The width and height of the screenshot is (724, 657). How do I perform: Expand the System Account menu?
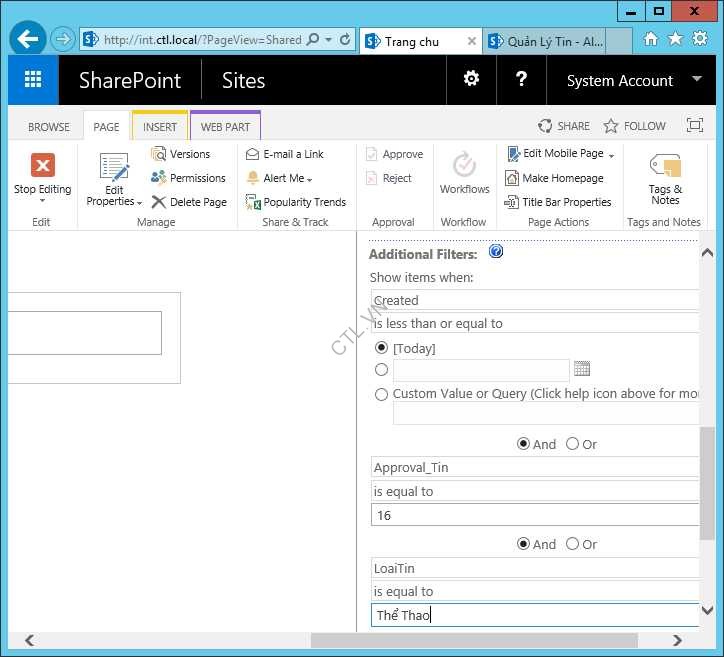(634, 80)
